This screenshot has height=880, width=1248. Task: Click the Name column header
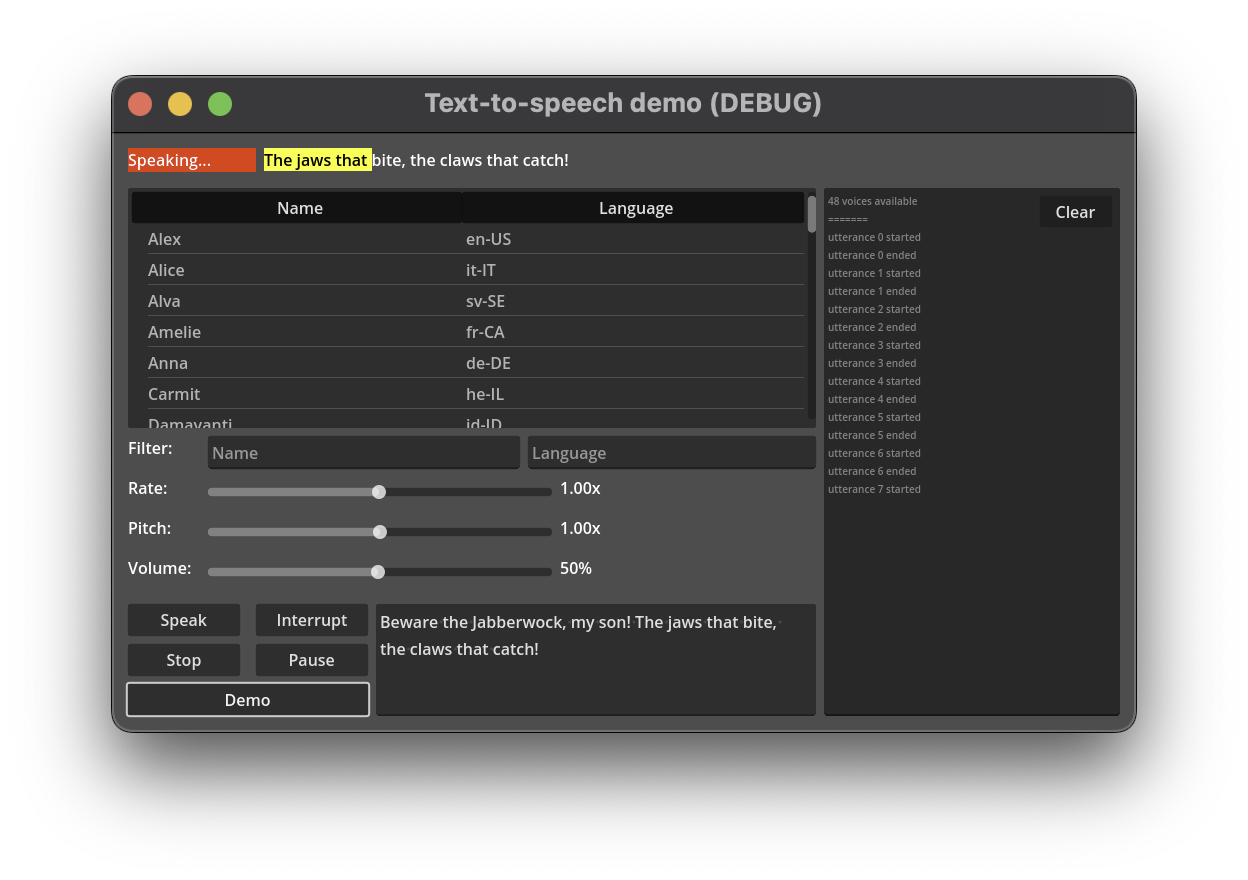coord(300,207)
